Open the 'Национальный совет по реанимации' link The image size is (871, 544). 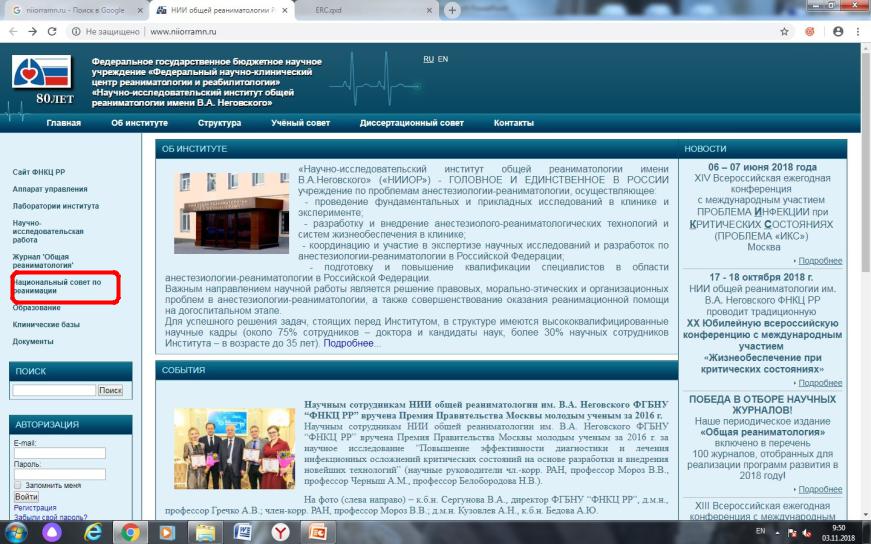[x=57, y=286]
